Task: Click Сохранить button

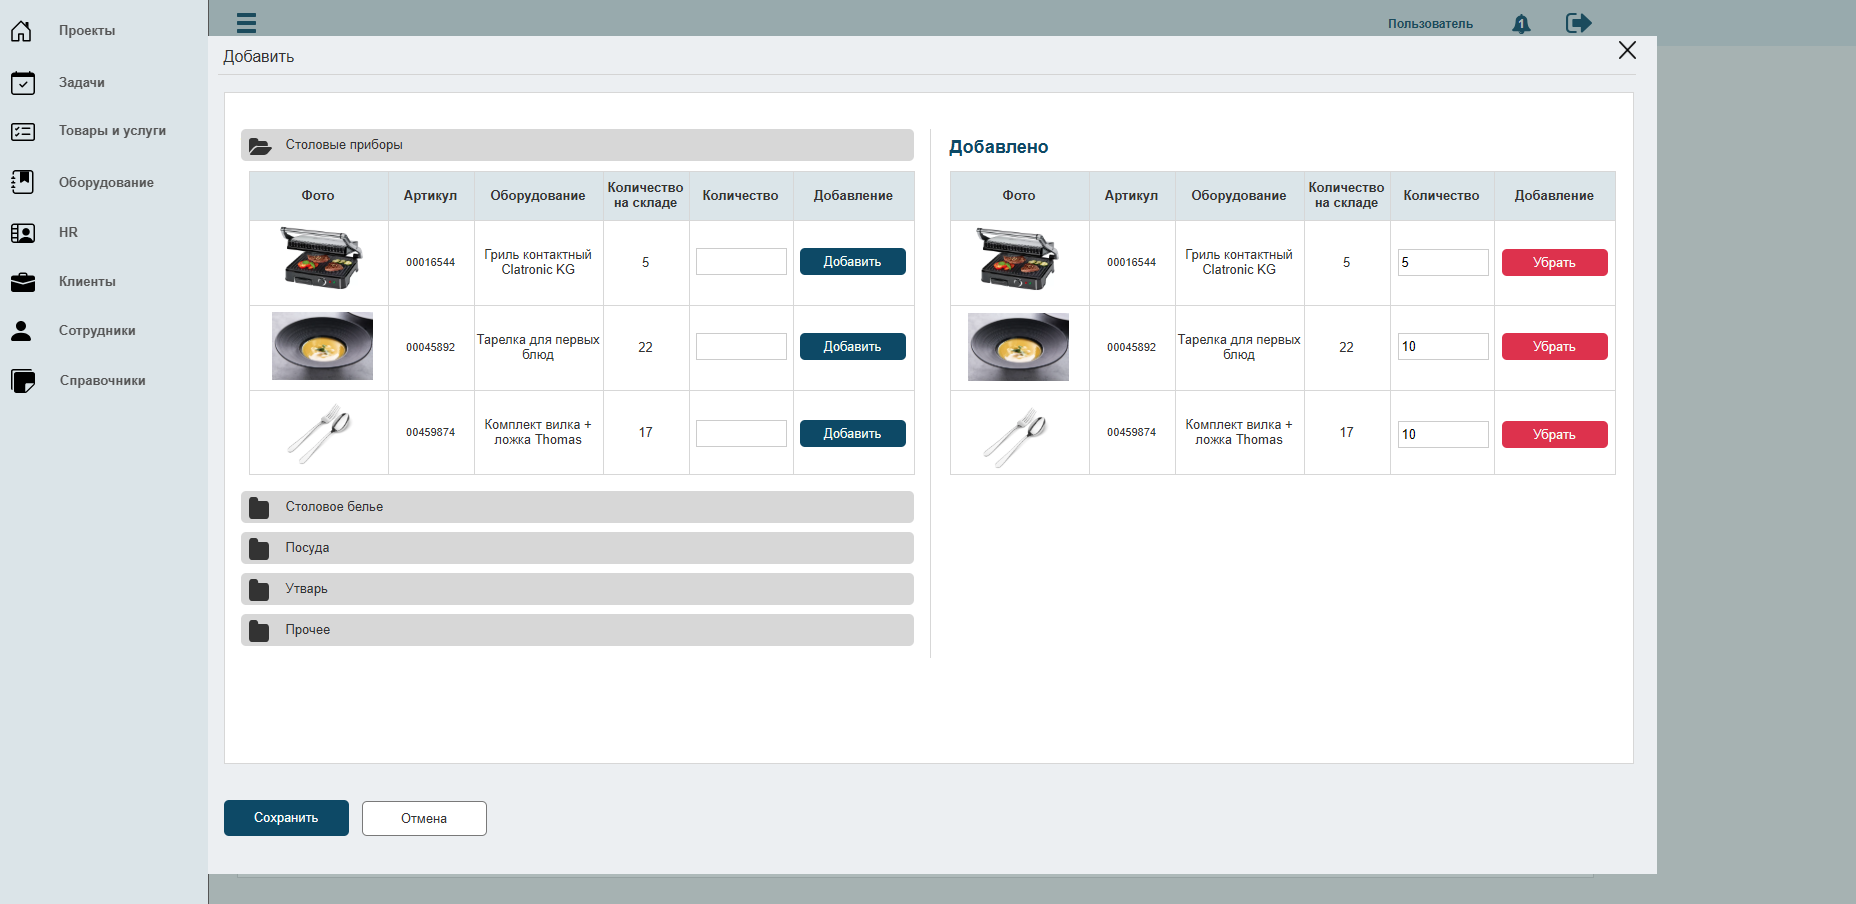Action: point(286,818)
